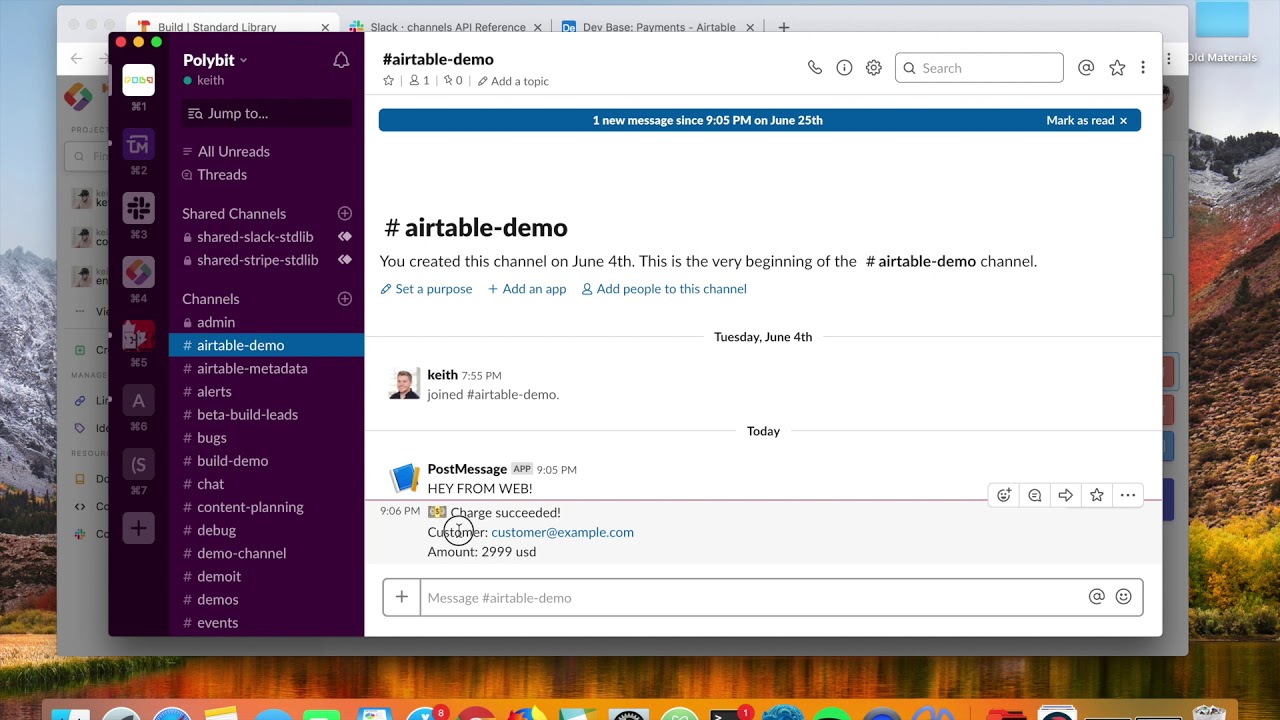Click the Channels section header
This screenshot has height=720, width=1280.
(210, 299)
